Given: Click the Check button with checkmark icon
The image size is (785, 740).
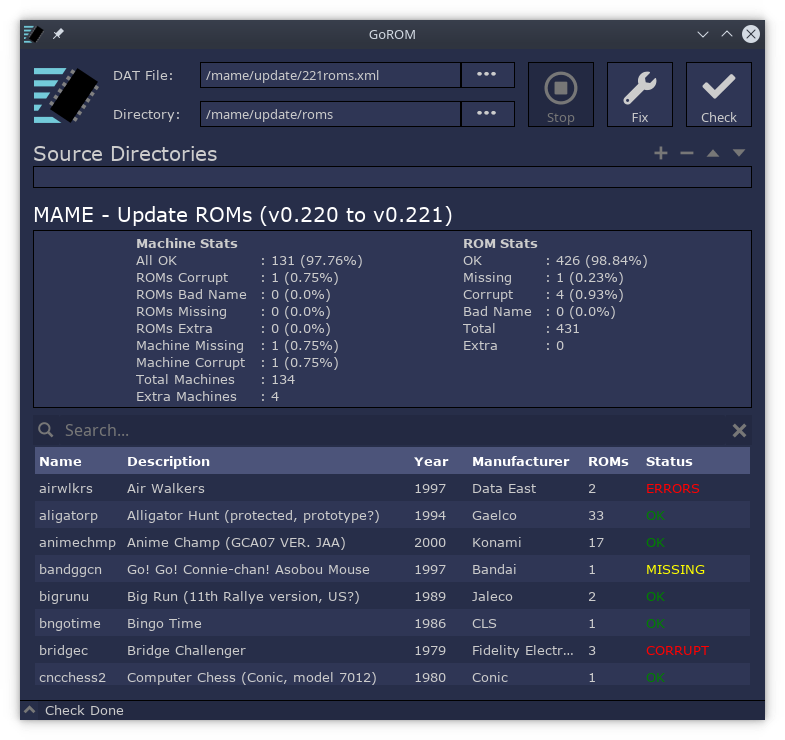Looking at the screenshot, I should point(718,95).
